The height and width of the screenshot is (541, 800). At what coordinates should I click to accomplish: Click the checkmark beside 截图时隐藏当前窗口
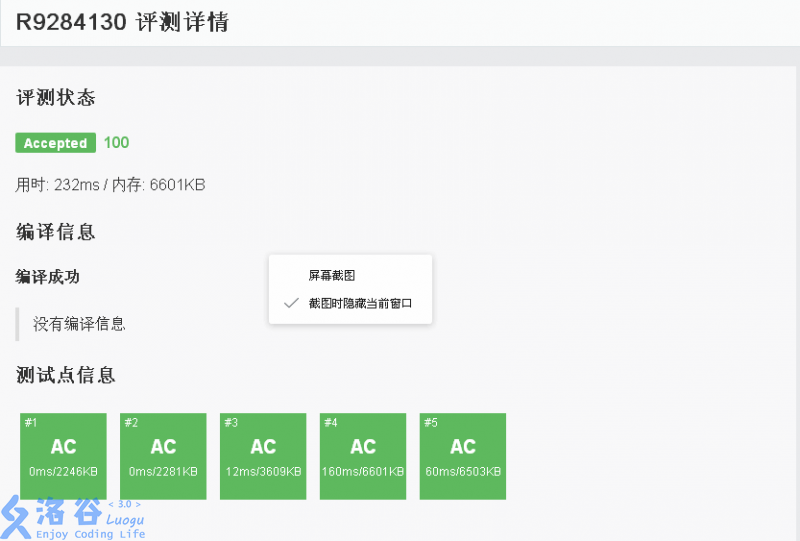coord(291,303)
